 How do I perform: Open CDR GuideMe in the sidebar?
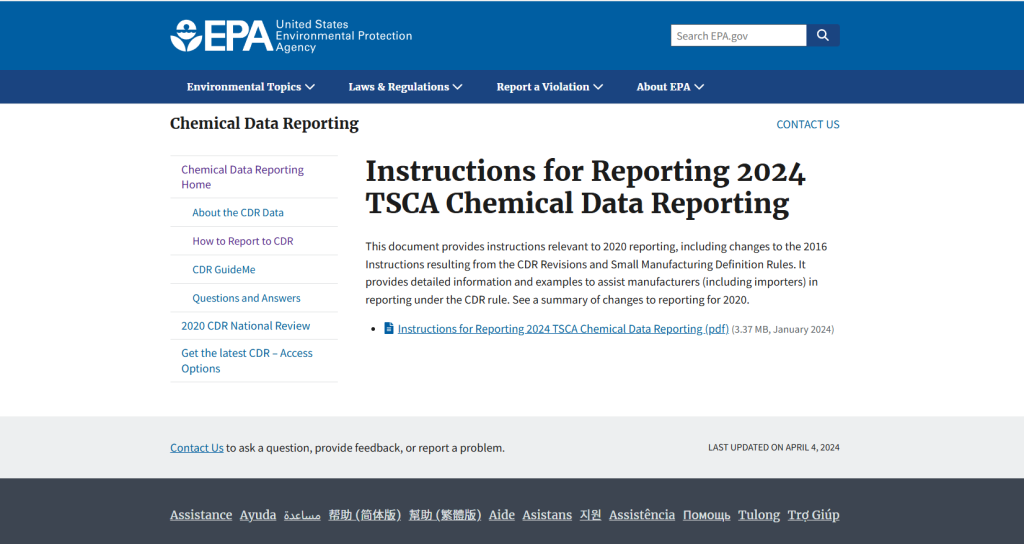click(223, 269)
